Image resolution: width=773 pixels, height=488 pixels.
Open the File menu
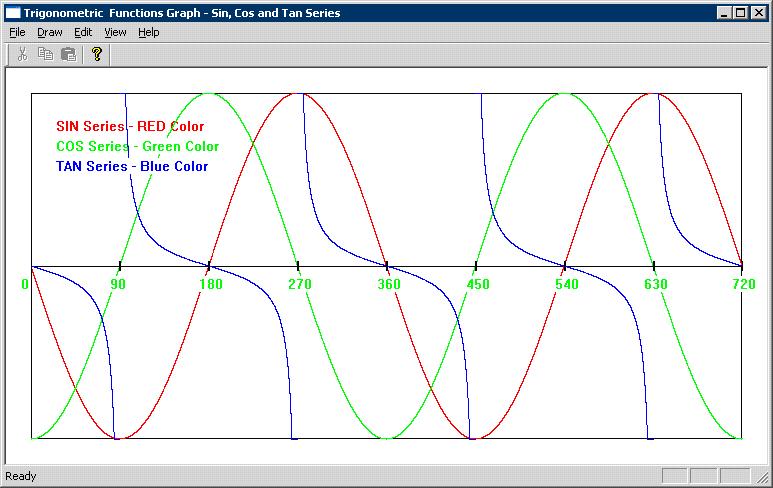point(17,32)
